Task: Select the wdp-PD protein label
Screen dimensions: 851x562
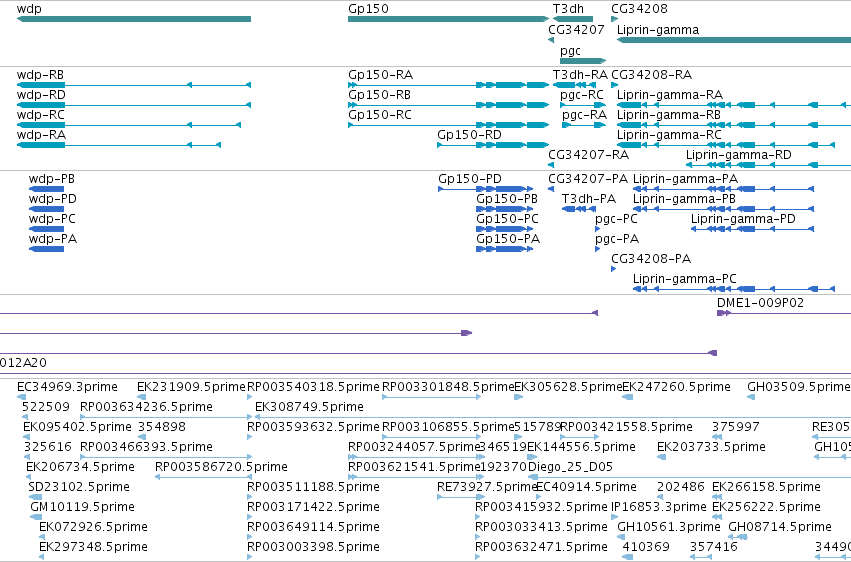Action: [x=53, y=200]
